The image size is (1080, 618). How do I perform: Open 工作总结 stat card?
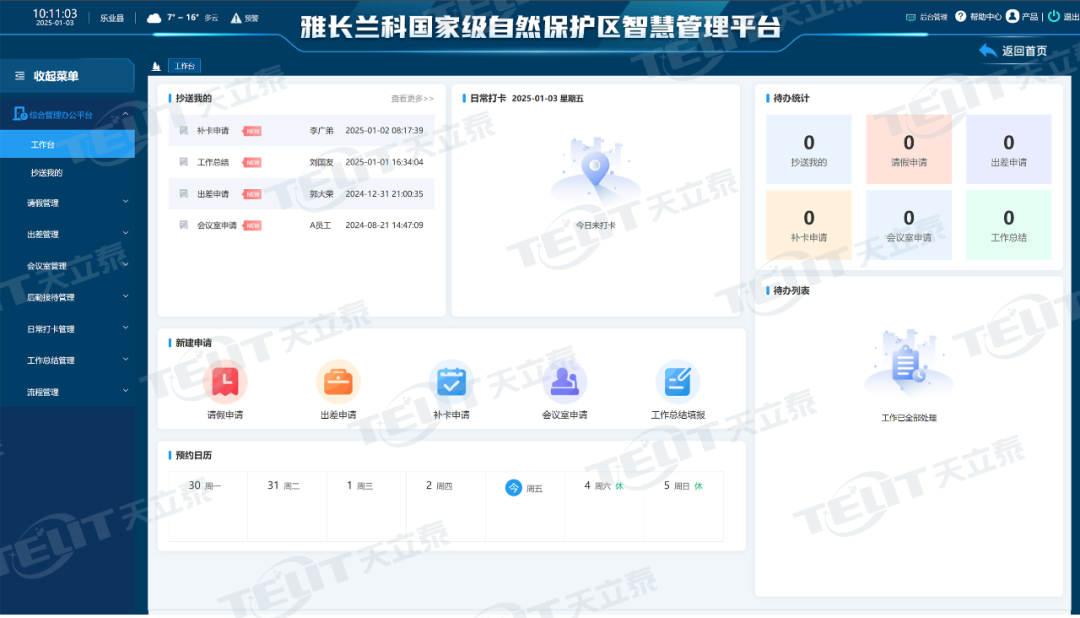(1008, 225)
